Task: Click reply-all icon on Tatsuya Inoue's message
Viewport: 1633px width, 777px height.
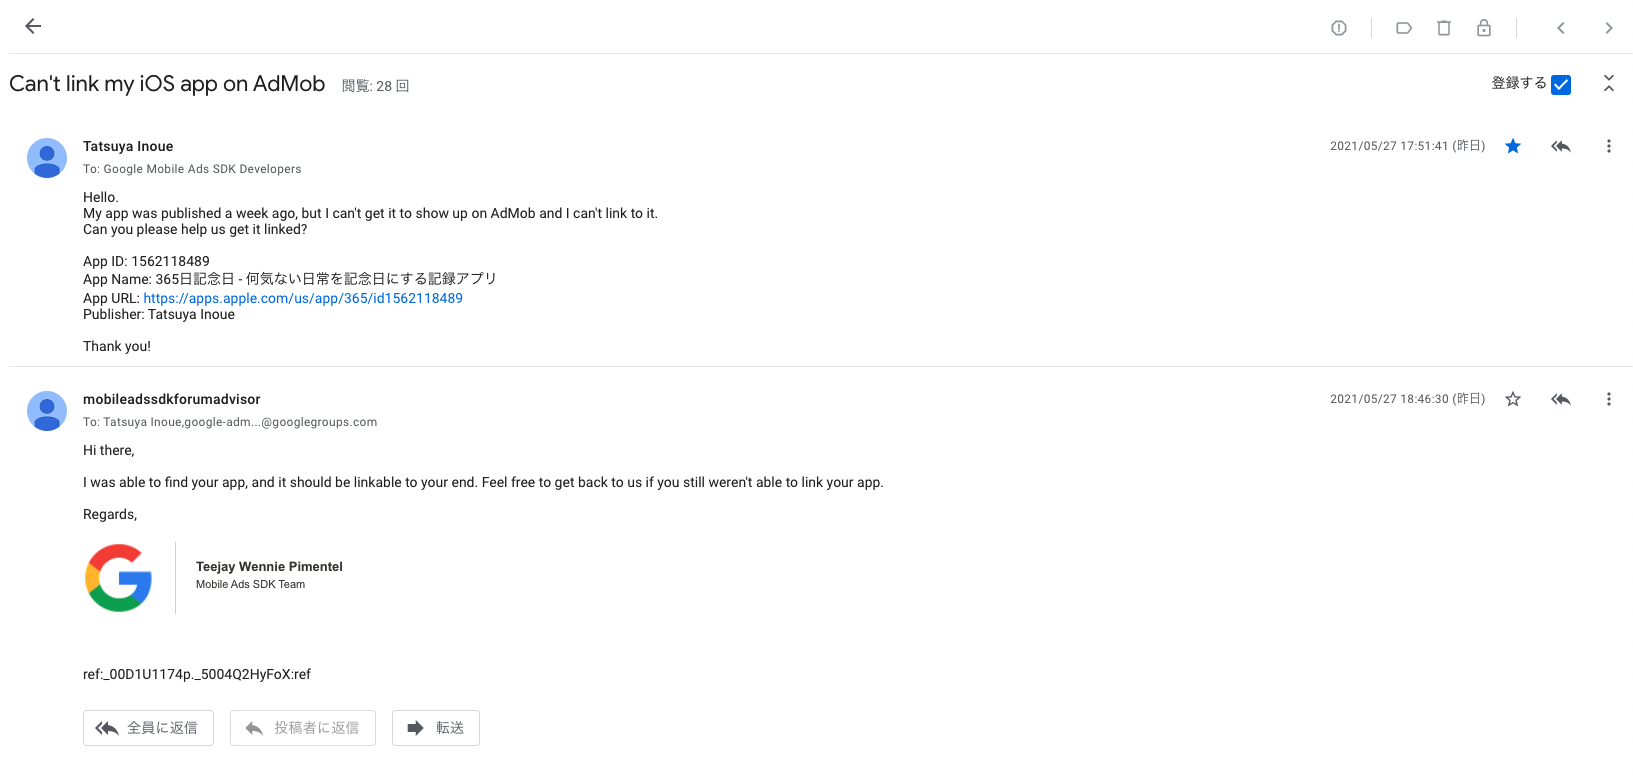Action: pos(1561,147)
